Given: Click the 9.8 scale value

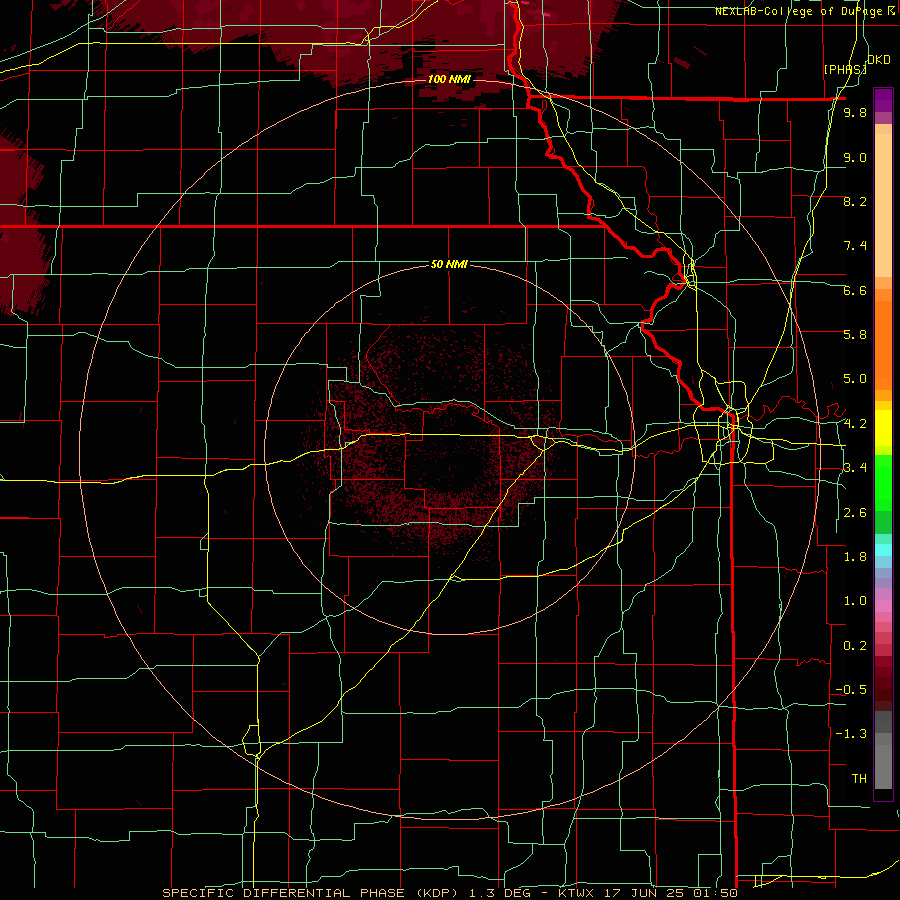Looking at the screenshot, I should [855, 112].
